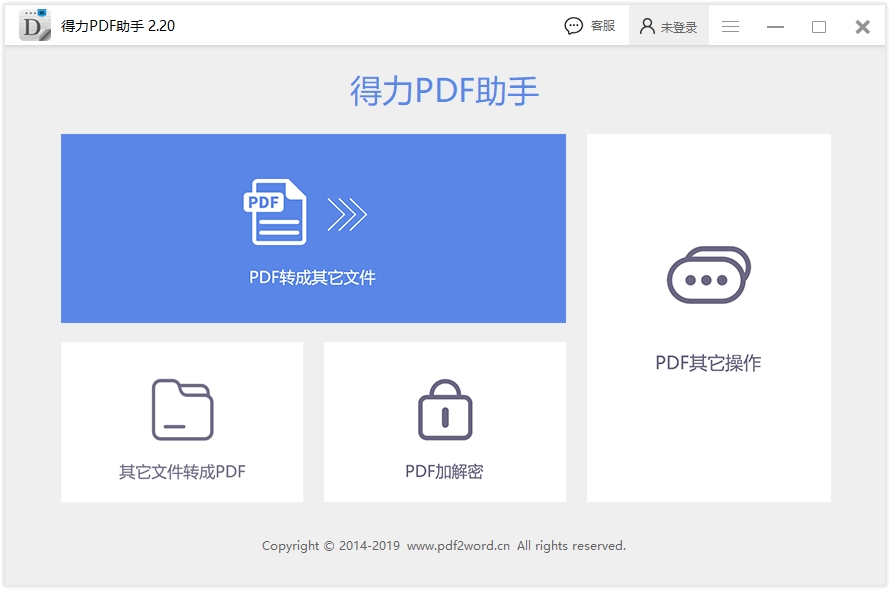Maximize the application window
This screenshot has width=892, height=591.
click(x=819, y=27)
